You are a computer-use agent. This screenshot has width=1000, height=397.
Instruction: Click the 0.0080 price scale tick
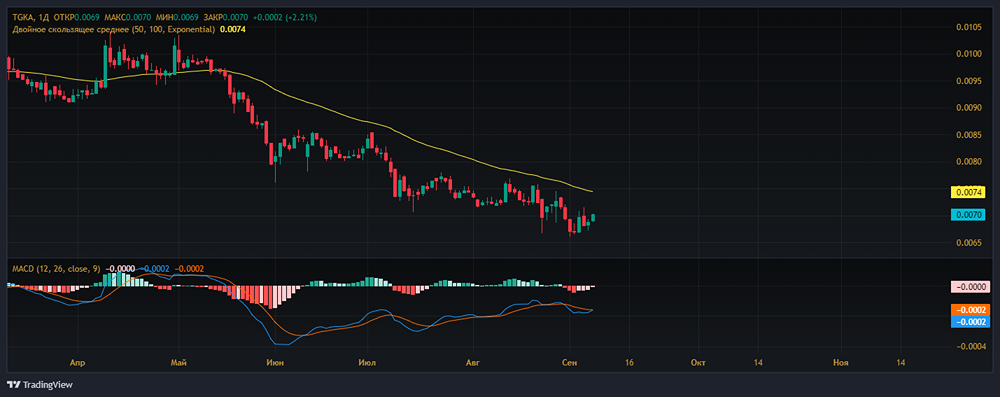point(968,161)
